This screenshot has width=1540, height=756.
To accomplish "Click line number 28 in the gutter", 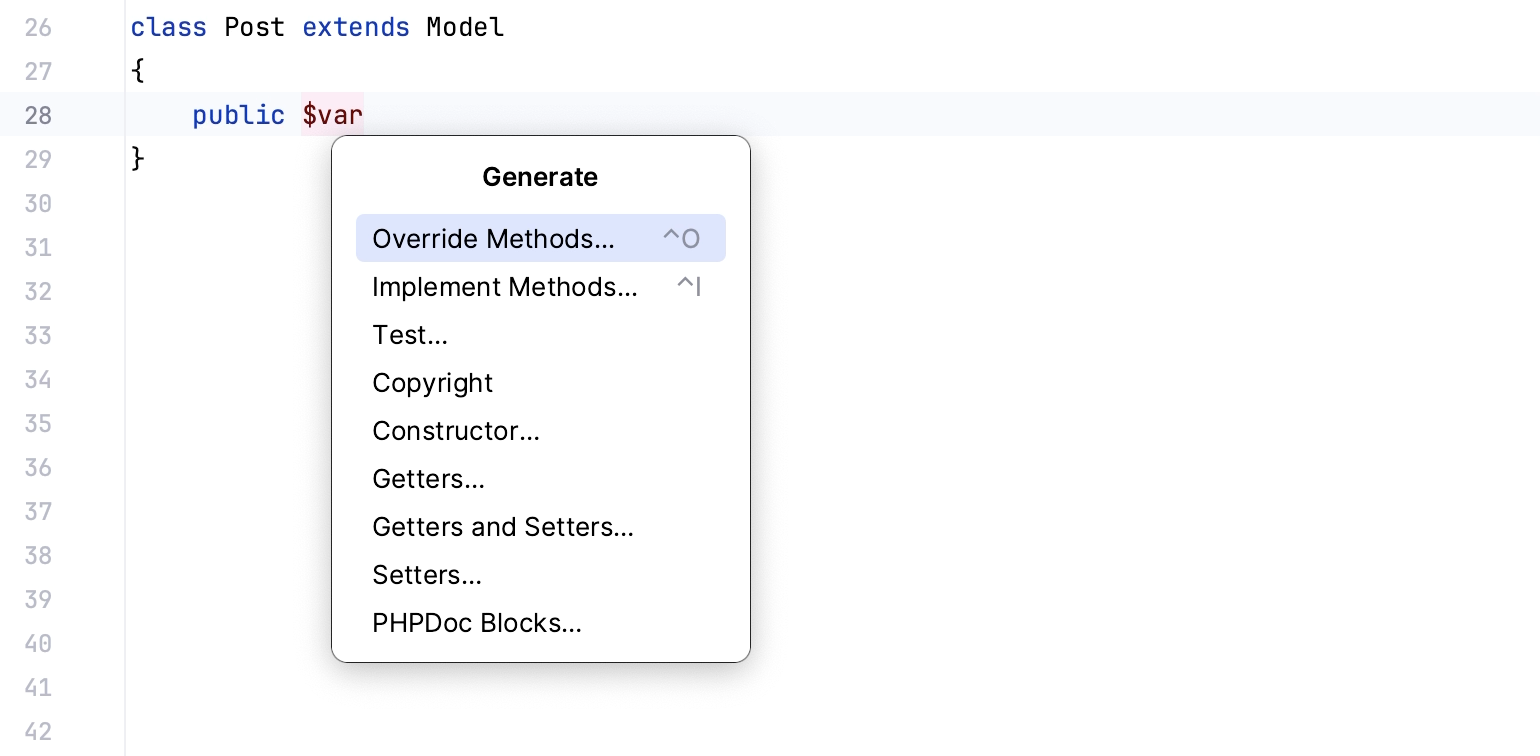I will tap(38, 115).
